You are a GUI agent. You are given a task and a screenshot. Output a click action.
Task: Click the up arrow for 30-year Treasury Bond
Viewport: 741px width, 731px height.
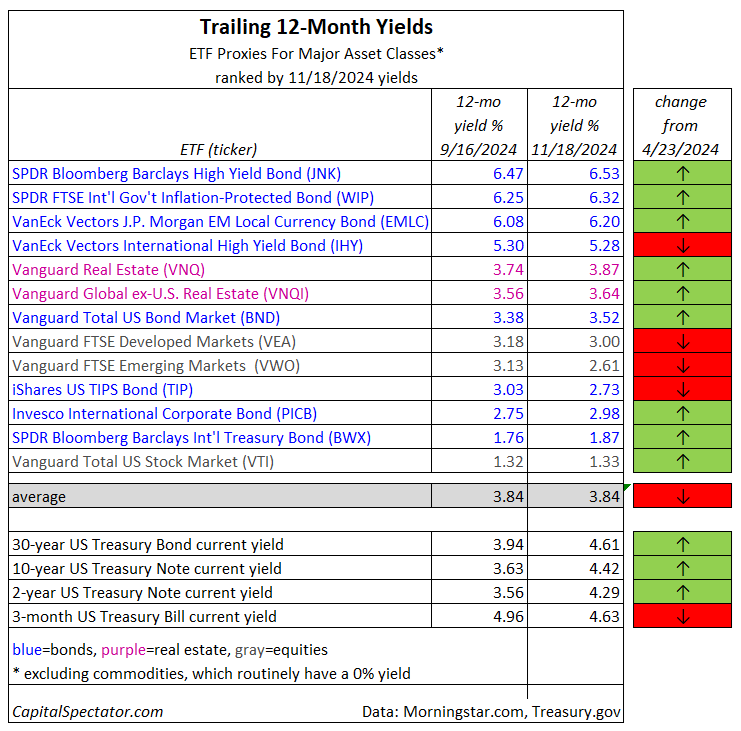pos(682,544)
